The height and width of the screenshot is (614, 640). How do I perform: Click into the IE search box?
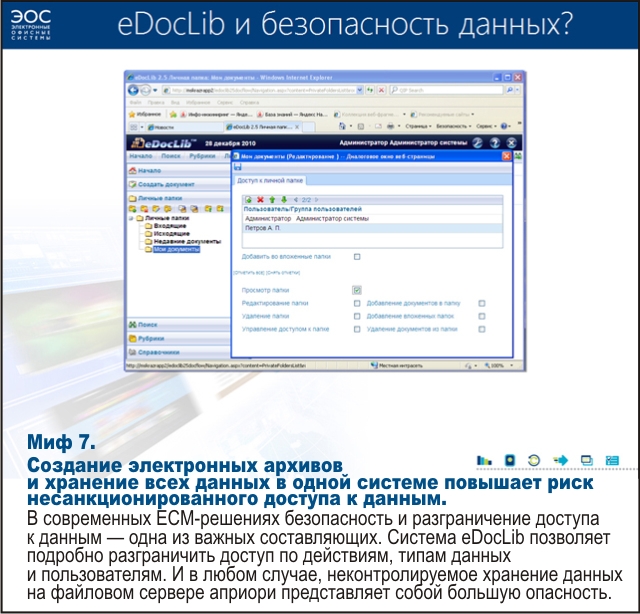(447, 90)
